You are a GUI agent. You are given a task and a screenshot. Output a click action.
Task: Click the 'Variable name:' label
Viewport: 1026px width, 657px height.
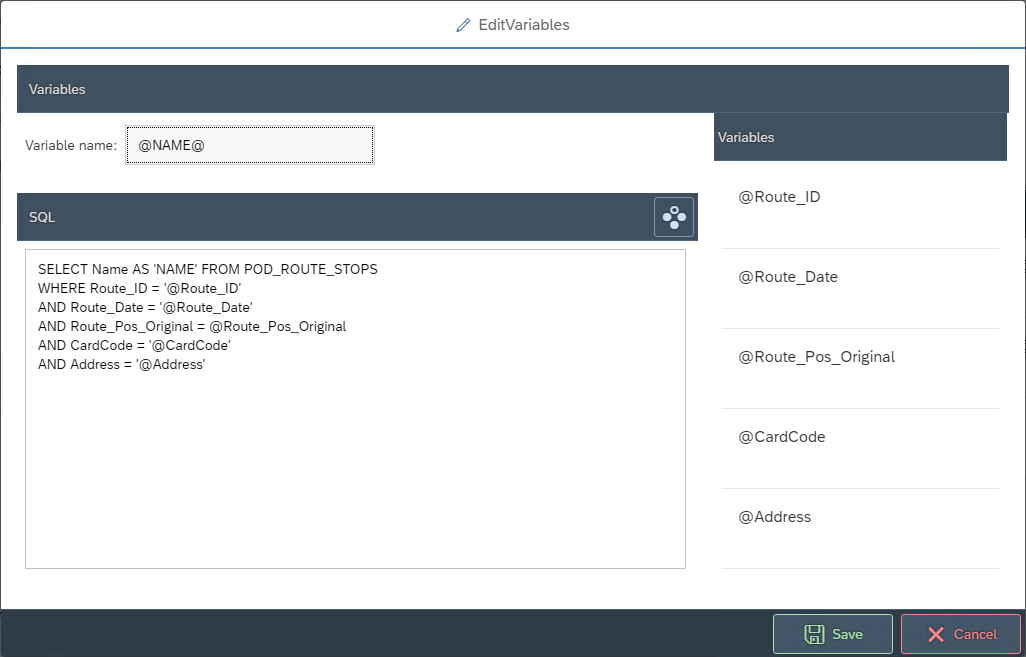coord(71,146)
